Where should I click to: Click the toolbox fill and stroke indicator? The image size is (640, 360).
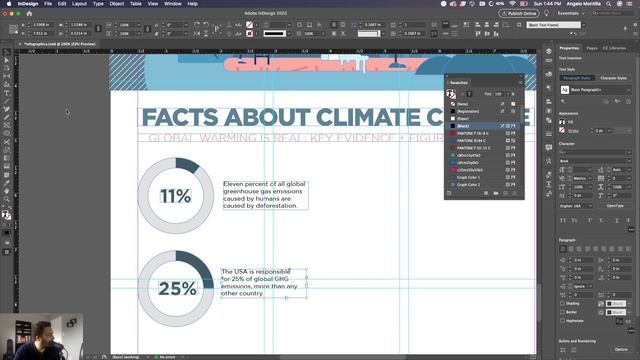[x=6, y=215]
